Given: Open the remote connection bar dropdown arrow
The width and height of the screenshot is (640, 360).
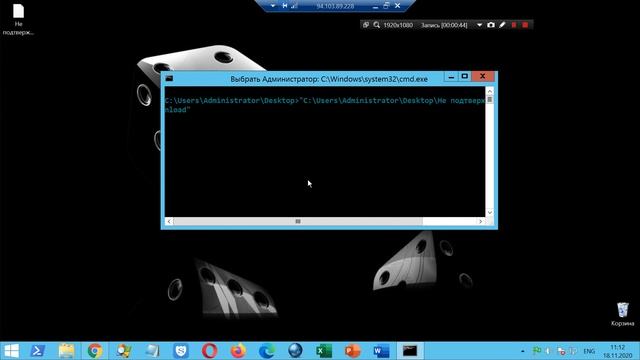Looking at the screenshot, I should coord(273,6).
